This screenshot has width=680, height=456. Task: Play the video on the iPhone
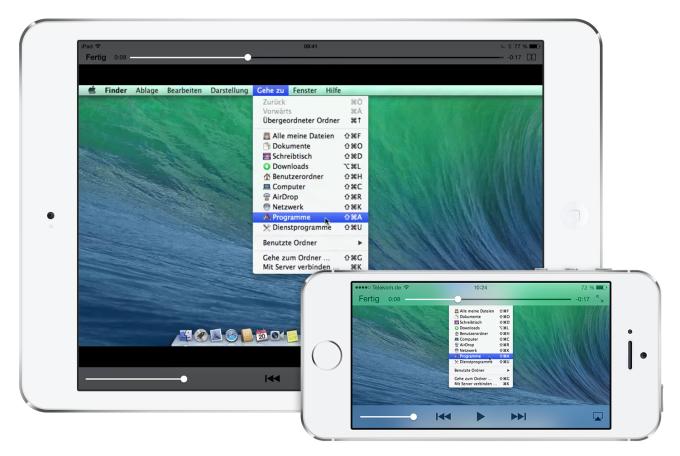click(481, 417)
